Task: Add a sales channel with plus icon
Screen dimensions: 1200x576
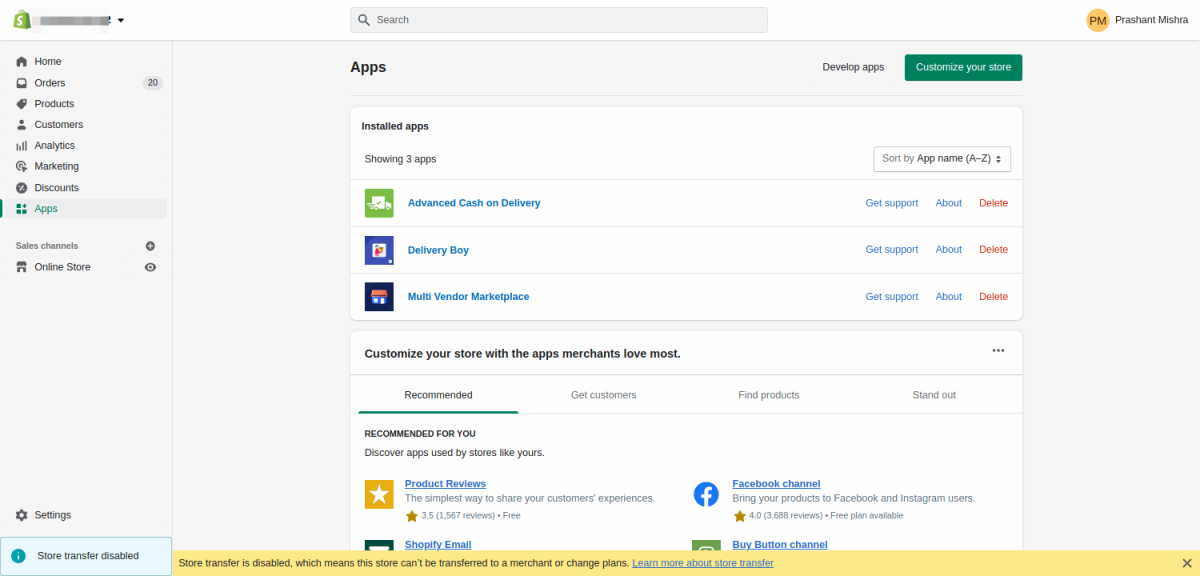Action: [x=150, y=246]
